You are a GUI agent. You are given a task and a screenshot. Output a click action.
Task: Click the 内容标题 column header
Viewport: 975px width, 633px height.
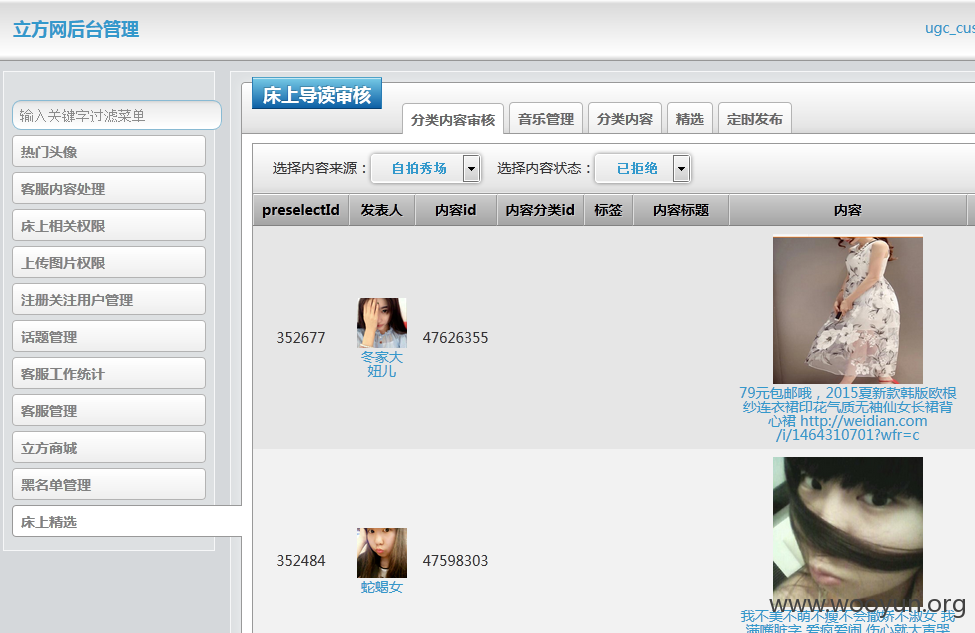tap(681, 210)
